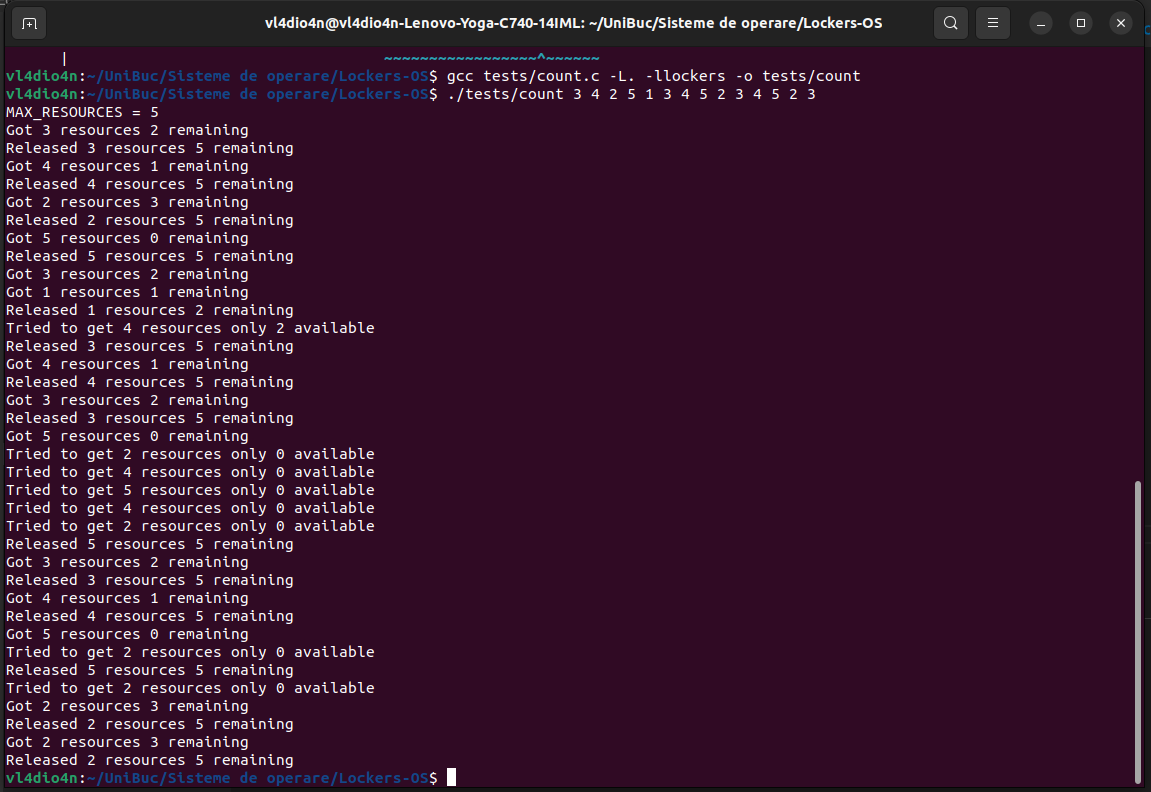Click the terminal scrollbar thumb

tap(1138, 633)
